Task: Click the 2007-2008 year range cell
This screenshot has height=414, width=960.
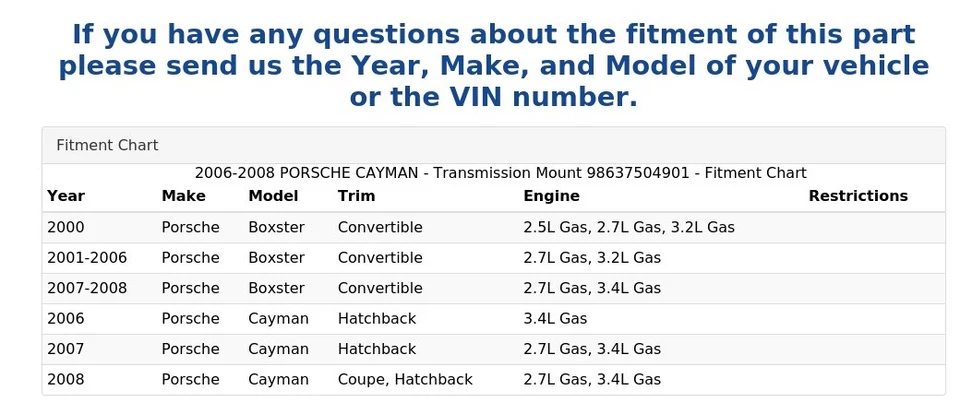Action: (87, 288)
